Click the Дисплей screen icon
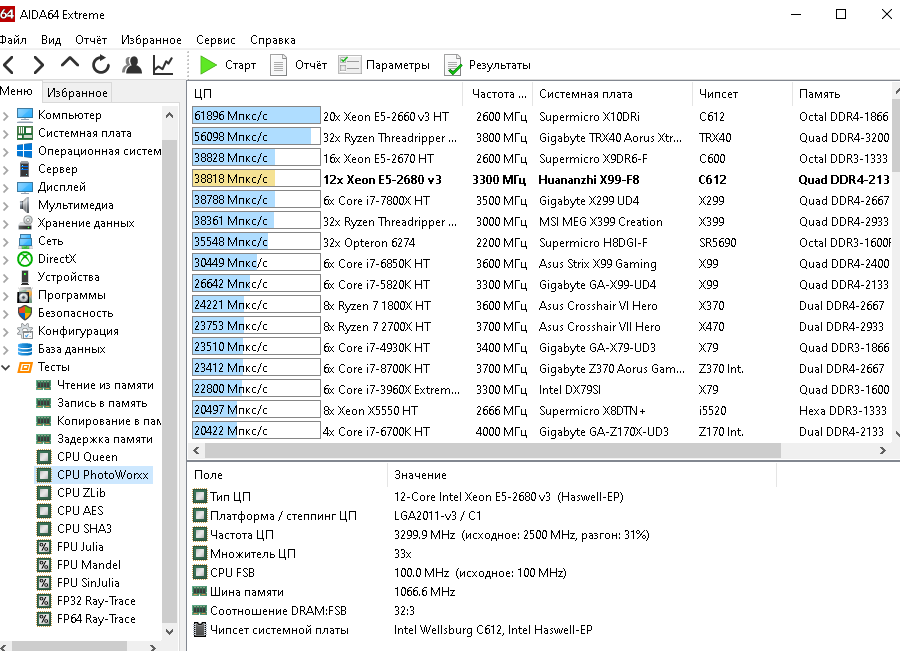 tap(25, 187)
